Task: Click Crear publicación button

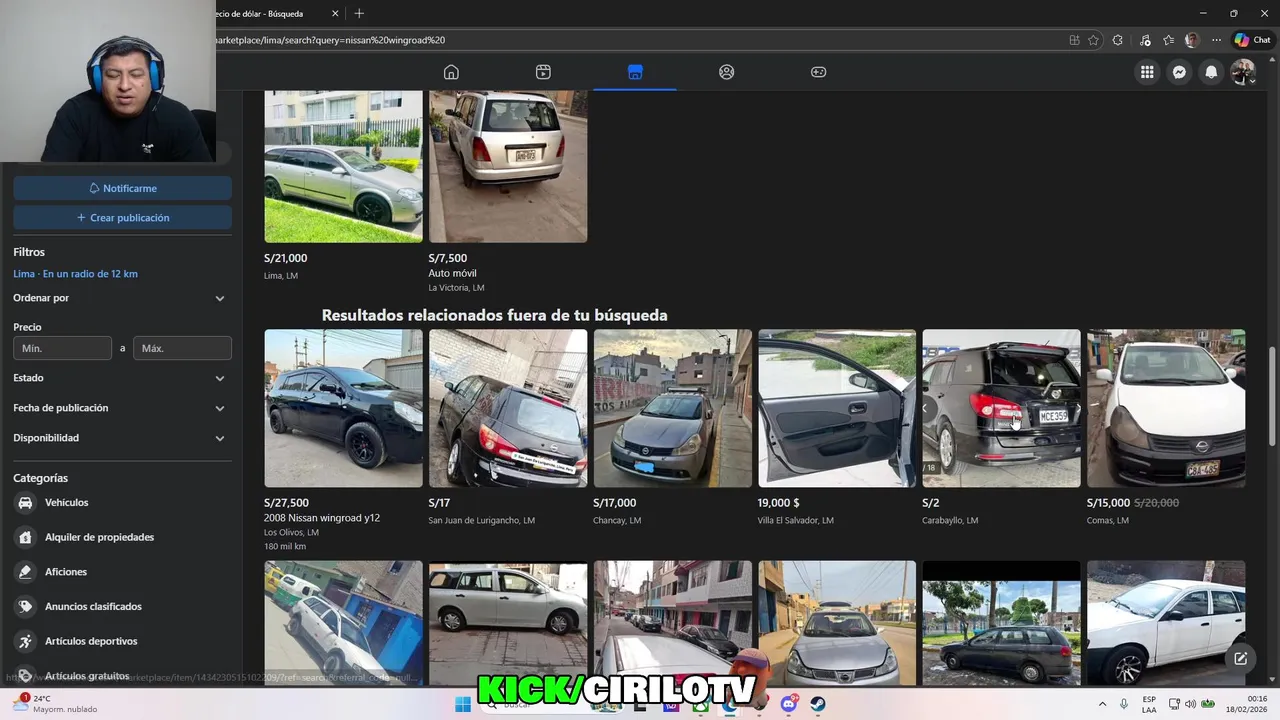Action: tap(122, 217)
